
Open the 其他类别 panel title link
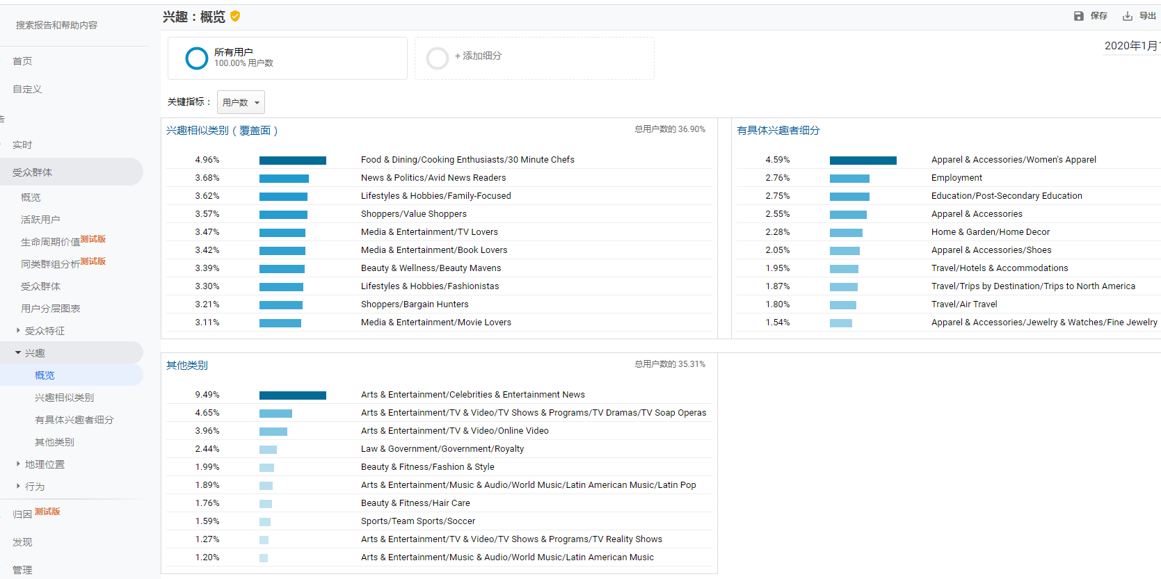[187, 366]
